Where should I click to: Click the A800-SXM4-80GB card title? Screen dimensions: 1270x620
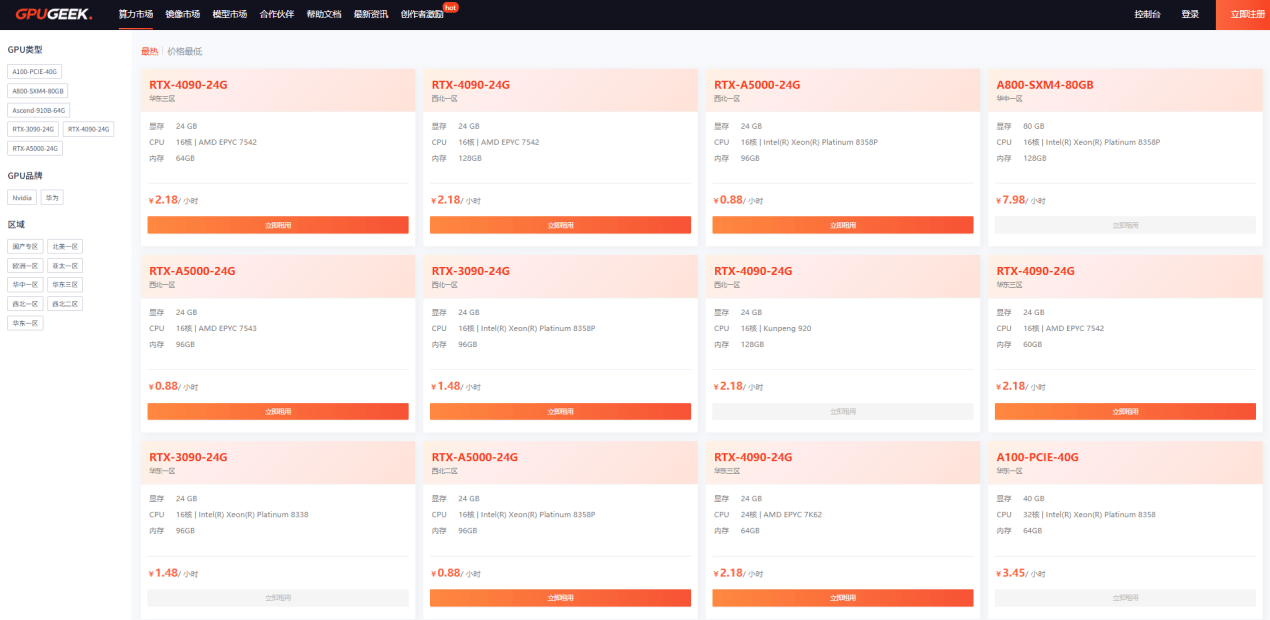click(x=1045, y=85)
